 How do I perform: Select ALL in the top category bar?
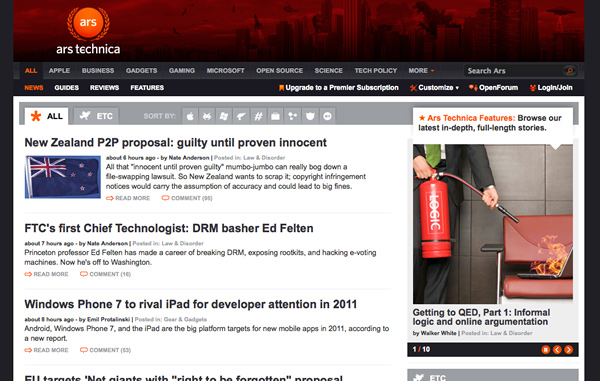[x=31, y=70]
